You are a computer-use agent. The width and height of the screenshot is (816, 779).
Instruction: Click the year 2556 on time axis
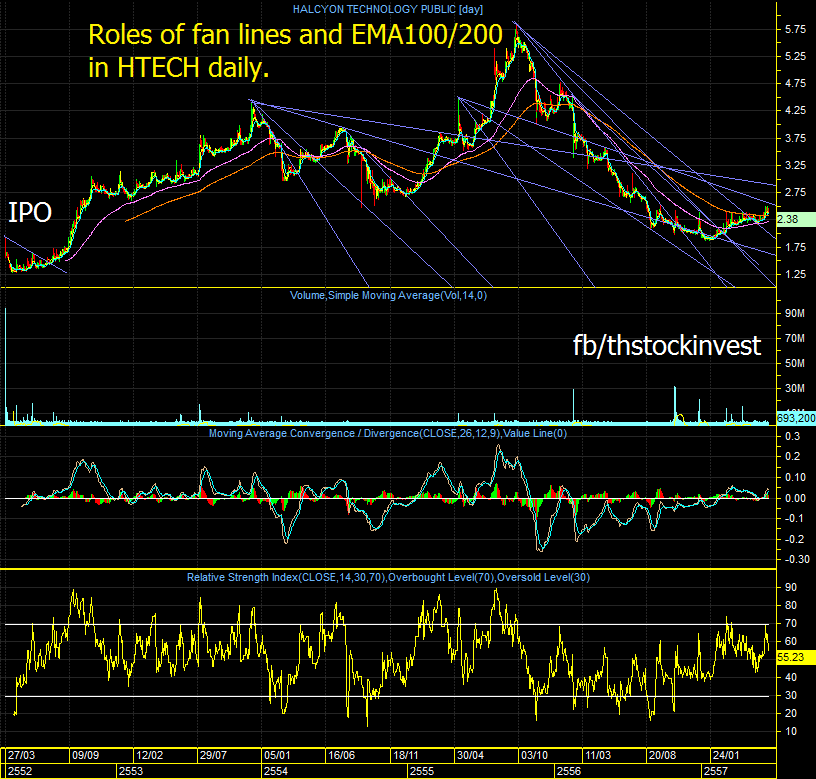tap(569, 771)
